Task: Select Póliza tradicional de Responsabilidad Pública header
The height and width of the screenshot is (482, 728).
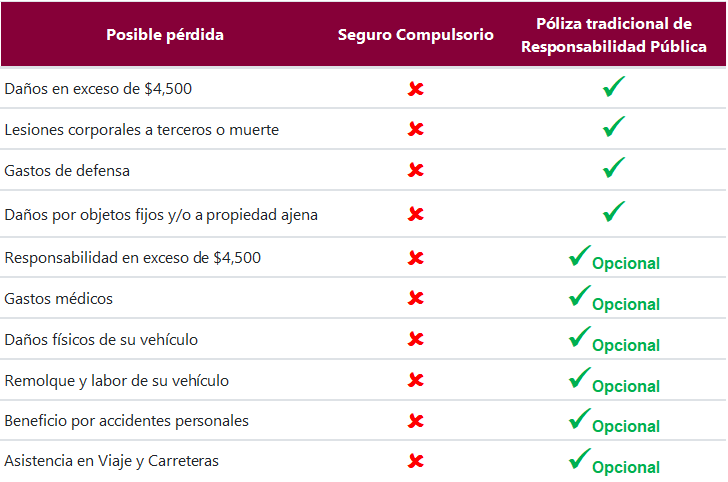Action: click(x=614, y=35)
